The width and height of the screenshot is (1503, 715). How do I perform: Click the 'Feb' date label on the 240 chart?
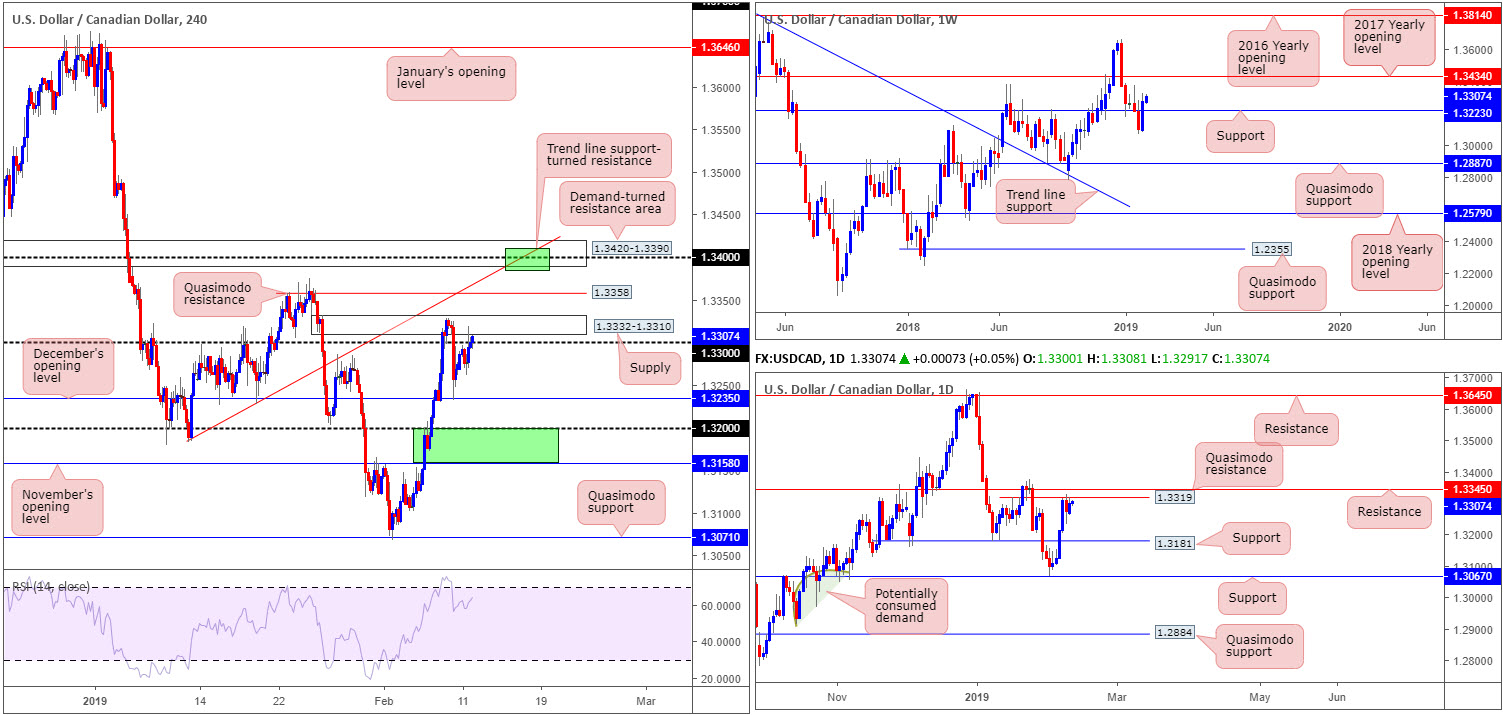(x=385, y=702)
